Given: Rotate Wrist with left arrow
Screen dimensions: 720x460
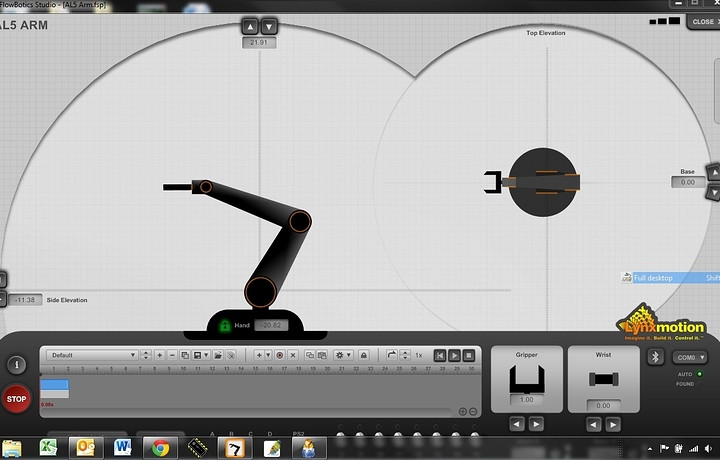Looking at the screenshot, I should click(593, 425).
